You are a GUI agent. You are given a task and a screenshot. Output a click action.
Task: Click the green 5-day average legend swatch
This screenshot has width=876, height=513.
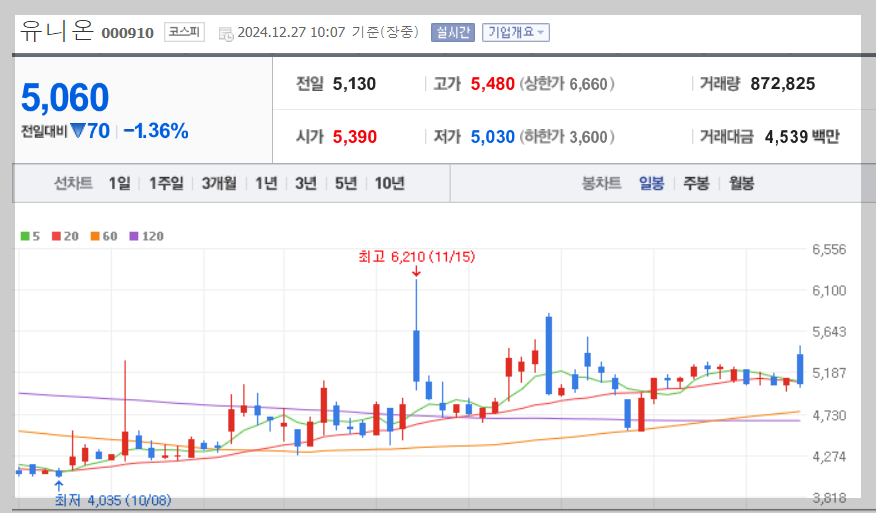pos(25,236)
